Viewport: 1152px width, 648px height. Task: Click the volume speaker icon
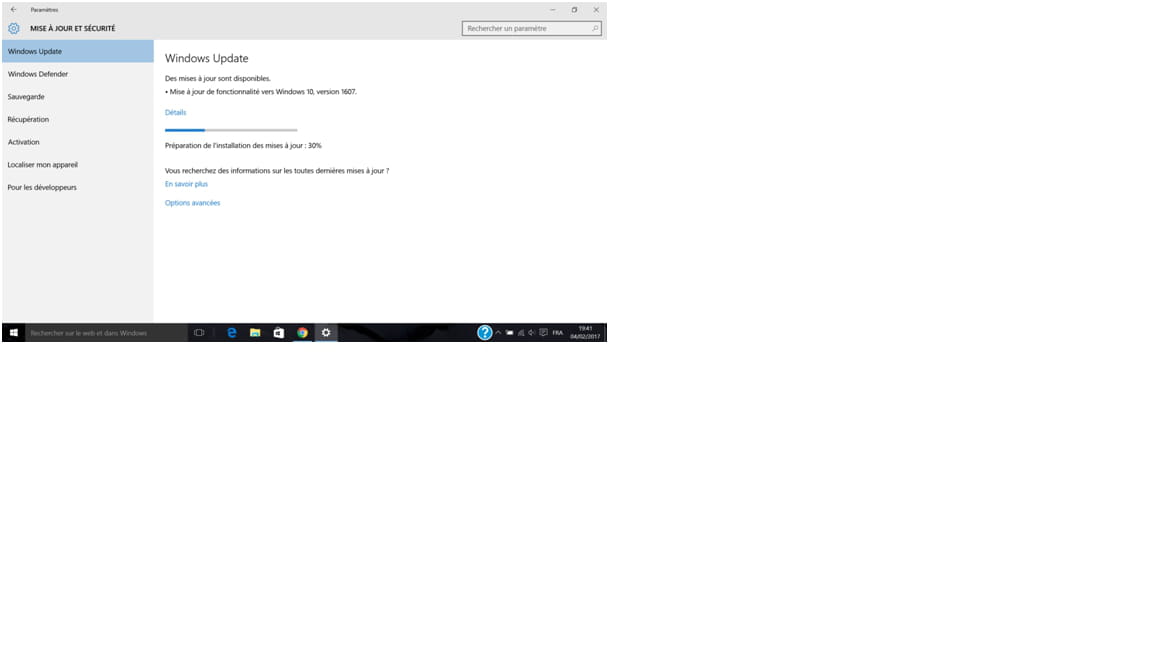click(532, 333)
